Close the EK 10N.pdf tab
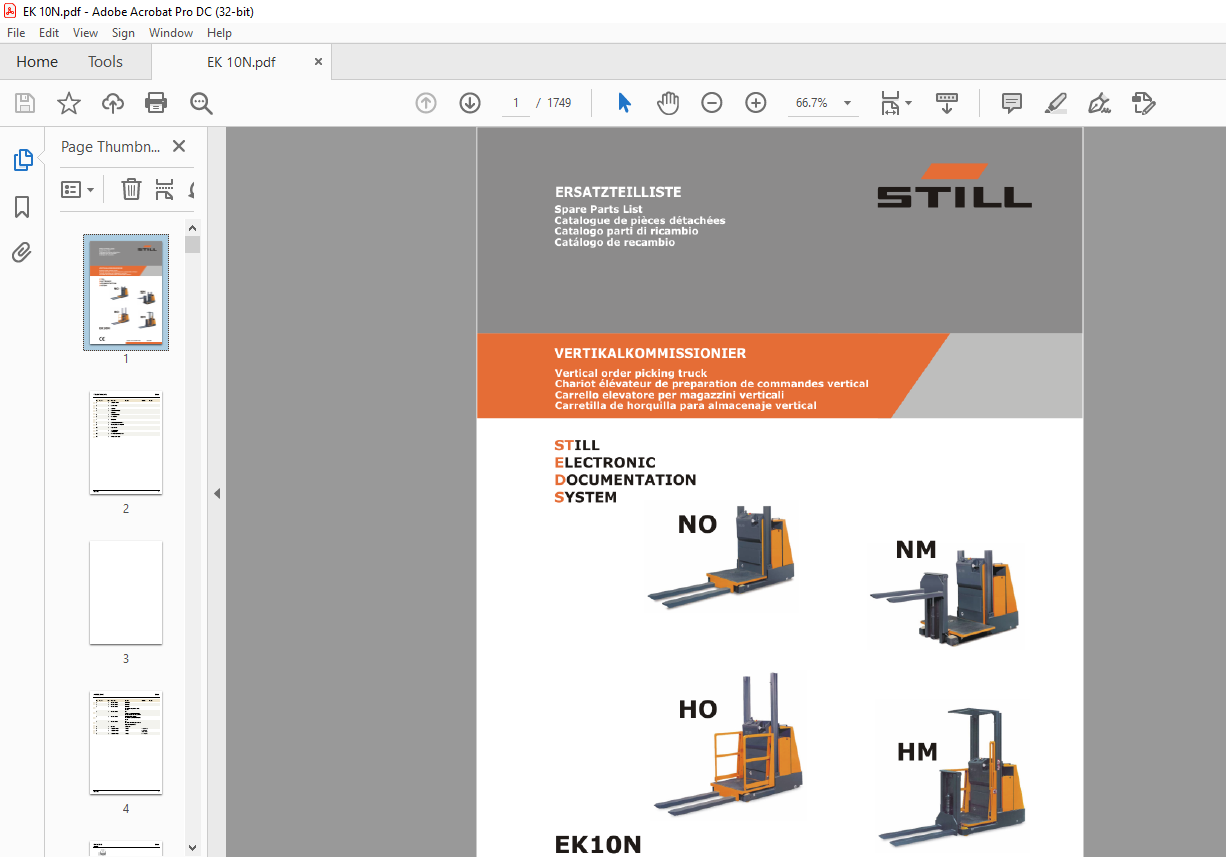This screenshot has height=857, width=1226. [x=319, y=62]
